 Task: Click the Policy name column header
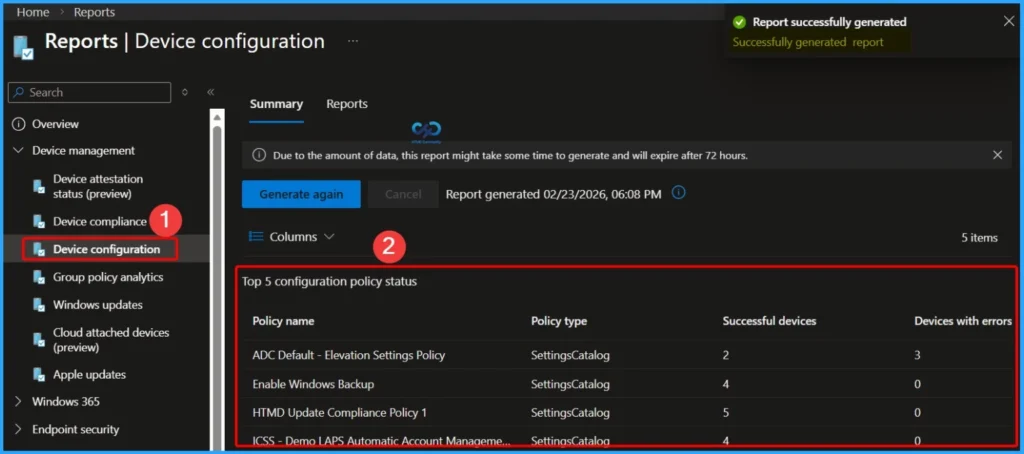[283, 321]
